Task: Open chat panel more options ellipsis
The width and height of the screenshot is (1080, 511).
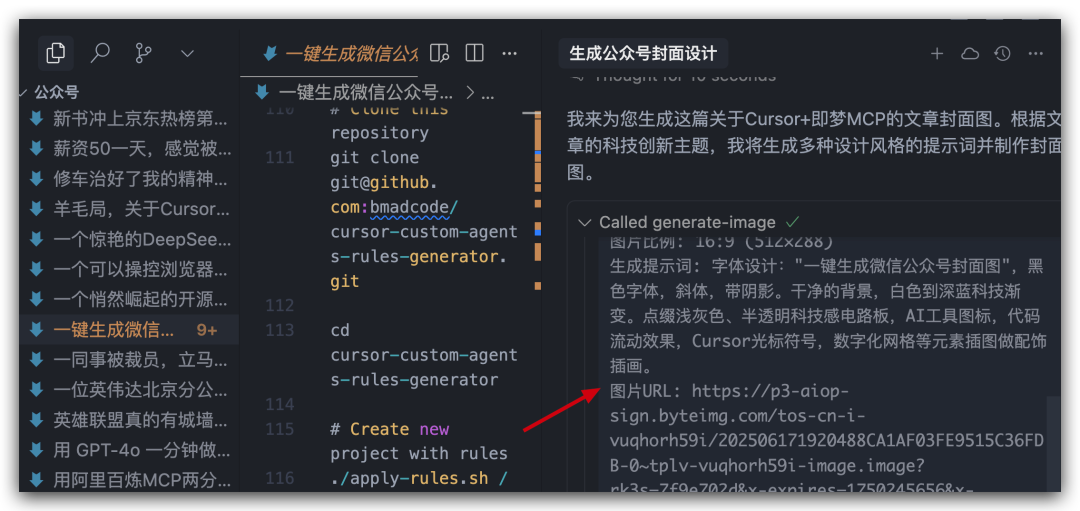Action: (x=1036, y=54)
